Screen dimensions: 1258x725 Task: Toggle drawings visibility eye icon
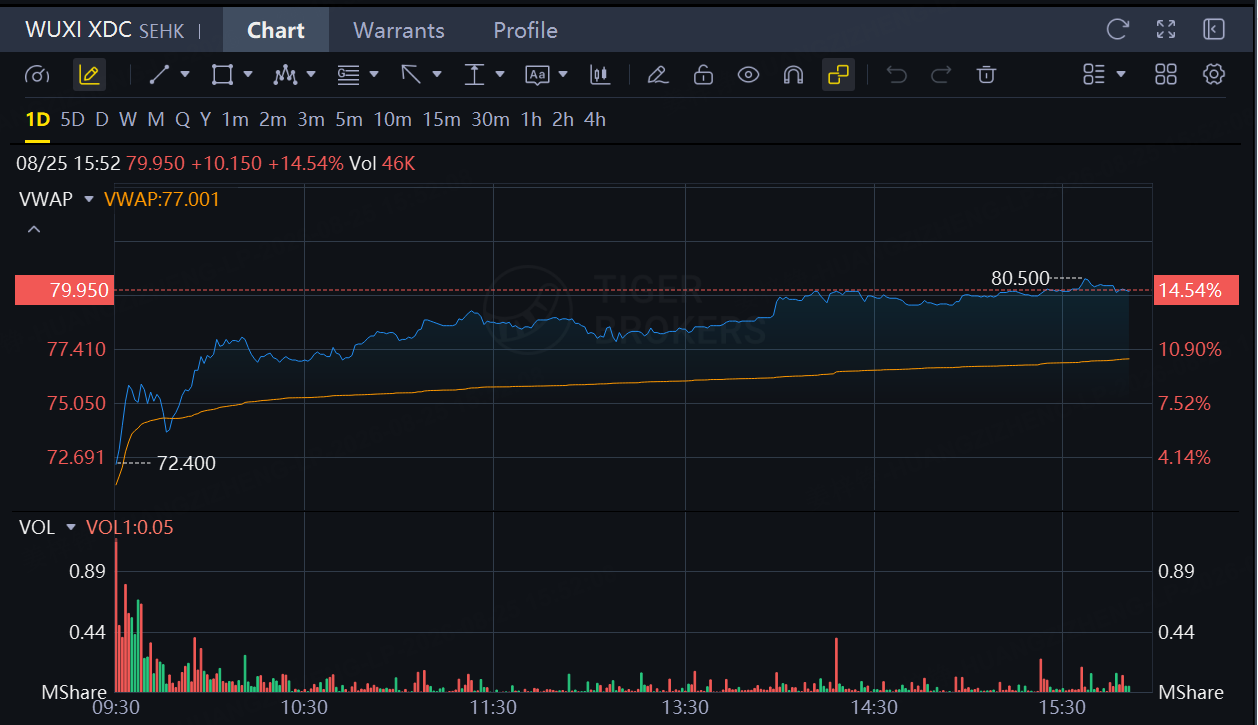(748, 75)
